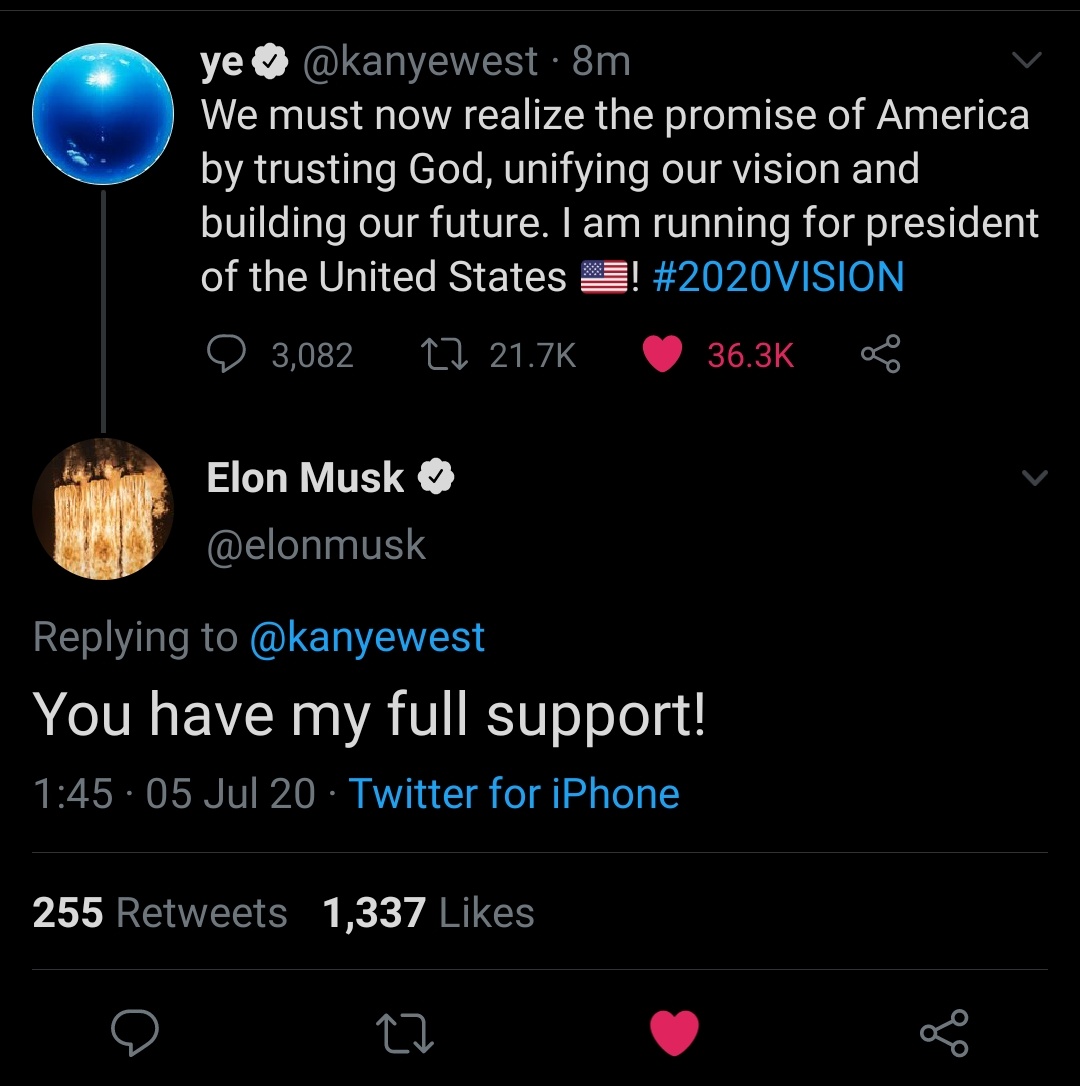
Task: Unlike Elon's reply using the bottom heart
Action: pyautogui.click(x=674, y=1035)
